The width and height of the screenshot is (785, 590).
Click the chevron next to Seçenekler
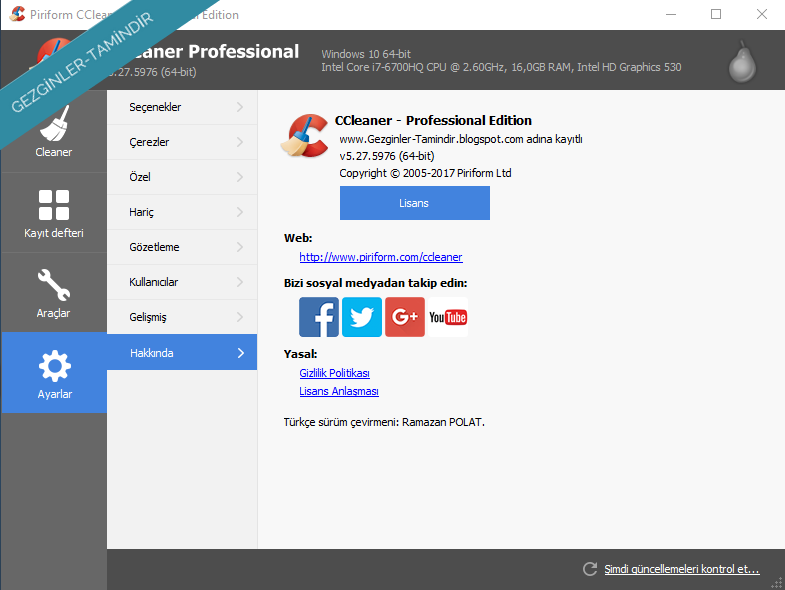pyautogui.click(x=240, y=107)
